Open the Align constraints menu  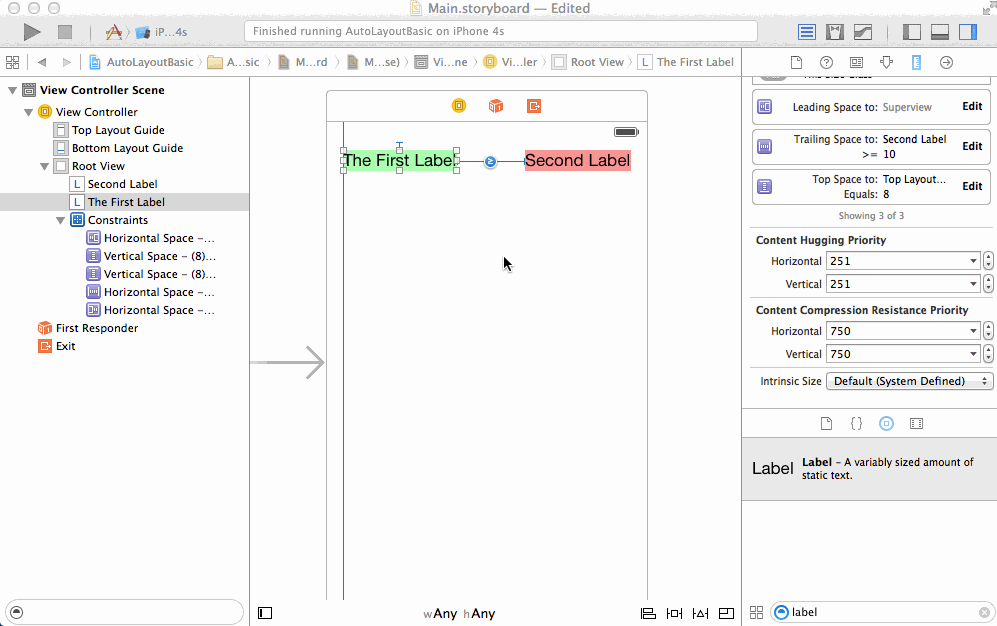(x=648, y=613)
